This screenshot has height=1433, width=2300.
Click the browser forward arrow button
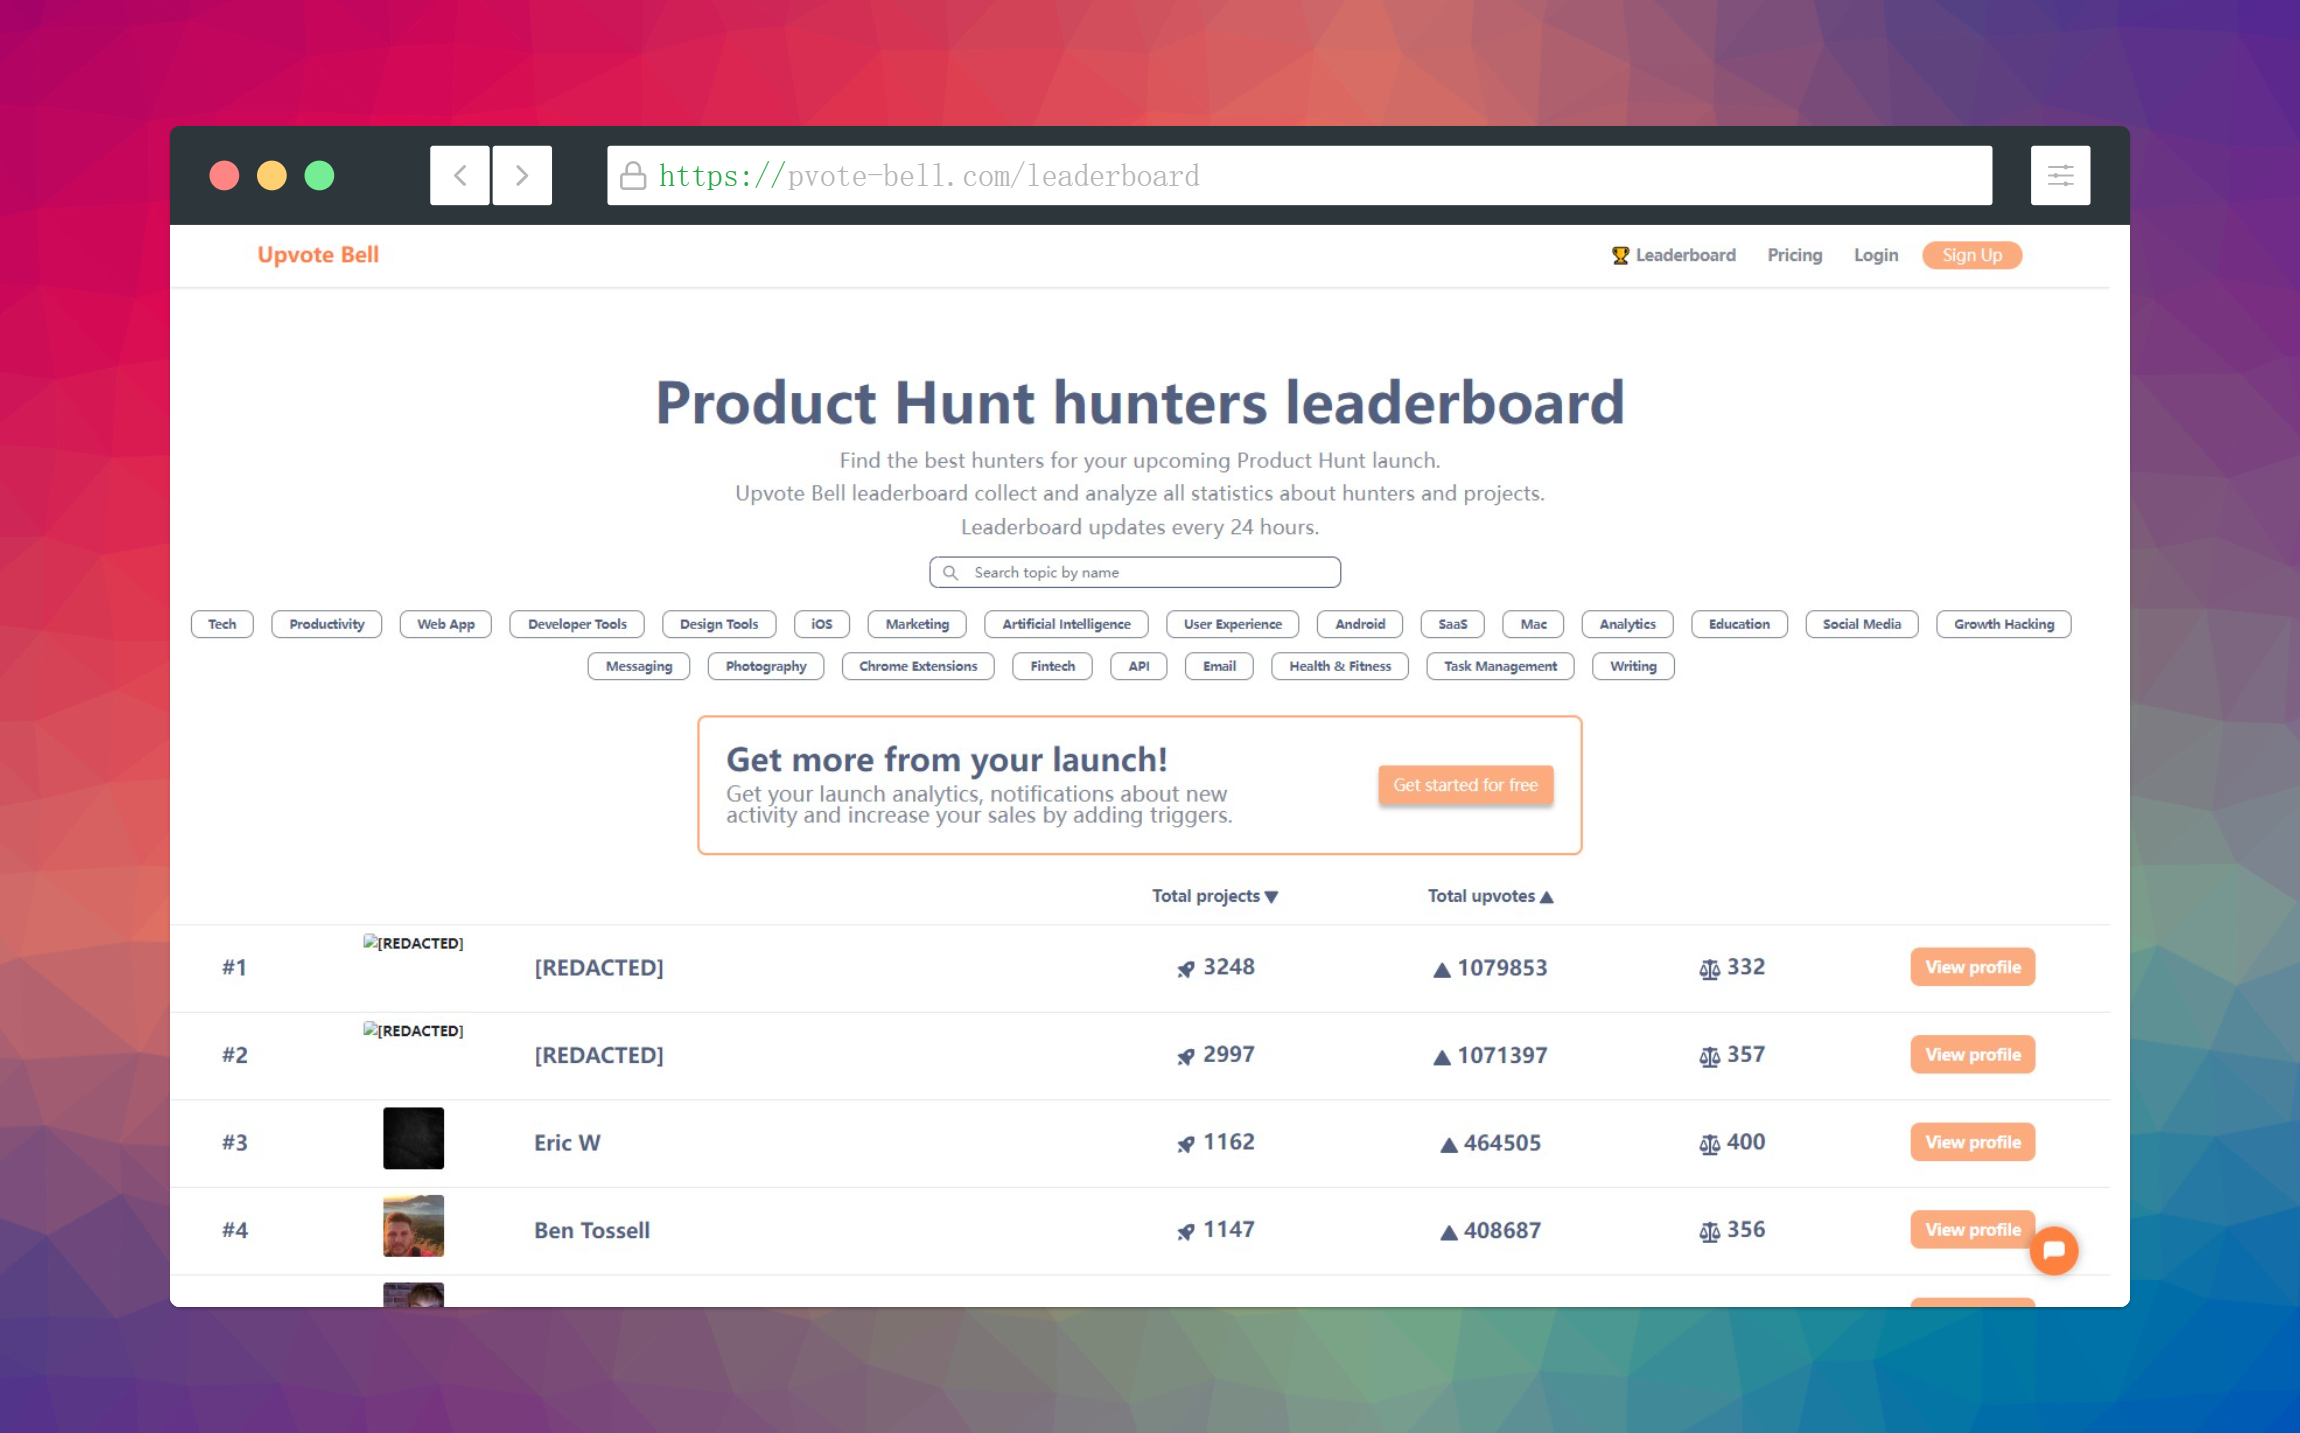click(x=521, y=176)
